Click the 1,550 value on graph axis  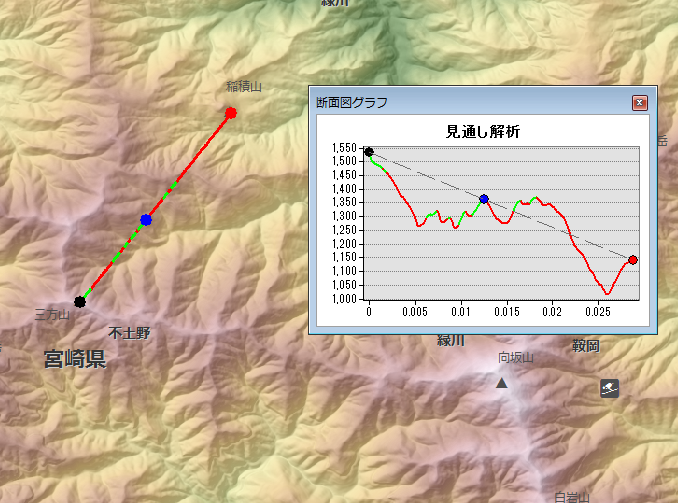pos(343,147)
